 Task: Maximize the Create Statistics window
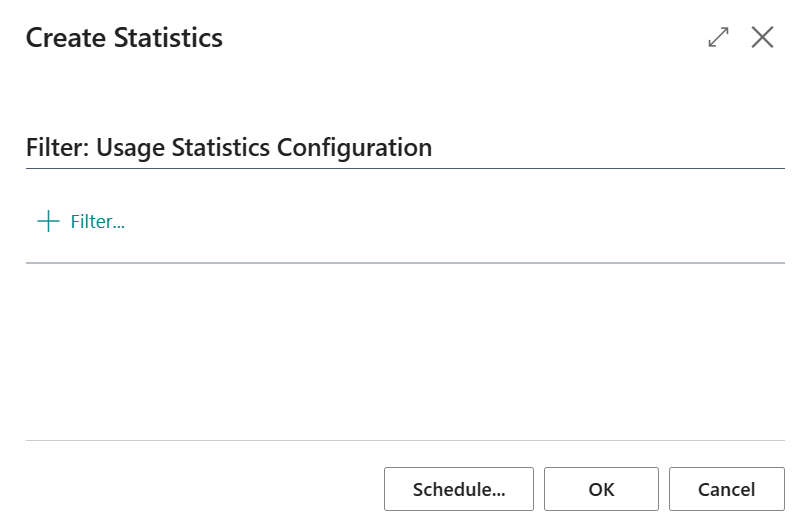718,37
